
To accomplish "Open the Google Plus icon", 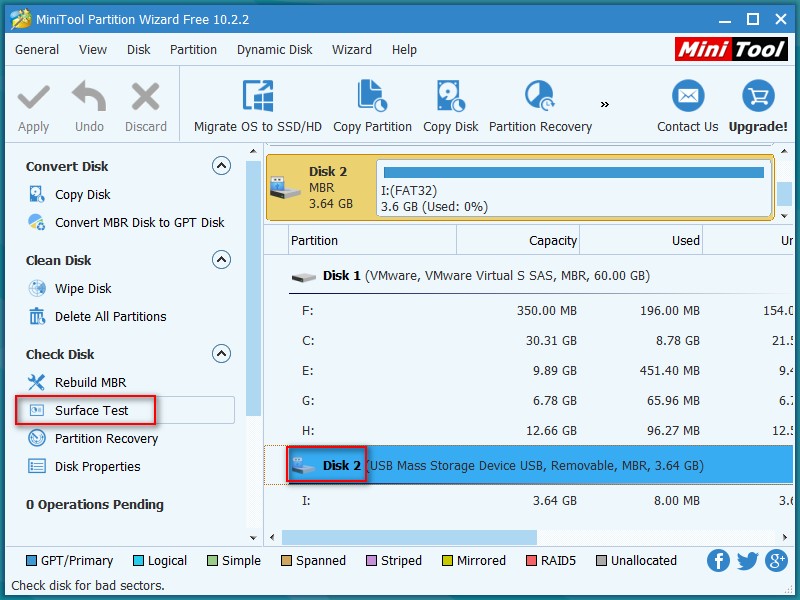I will pos(777,560).
